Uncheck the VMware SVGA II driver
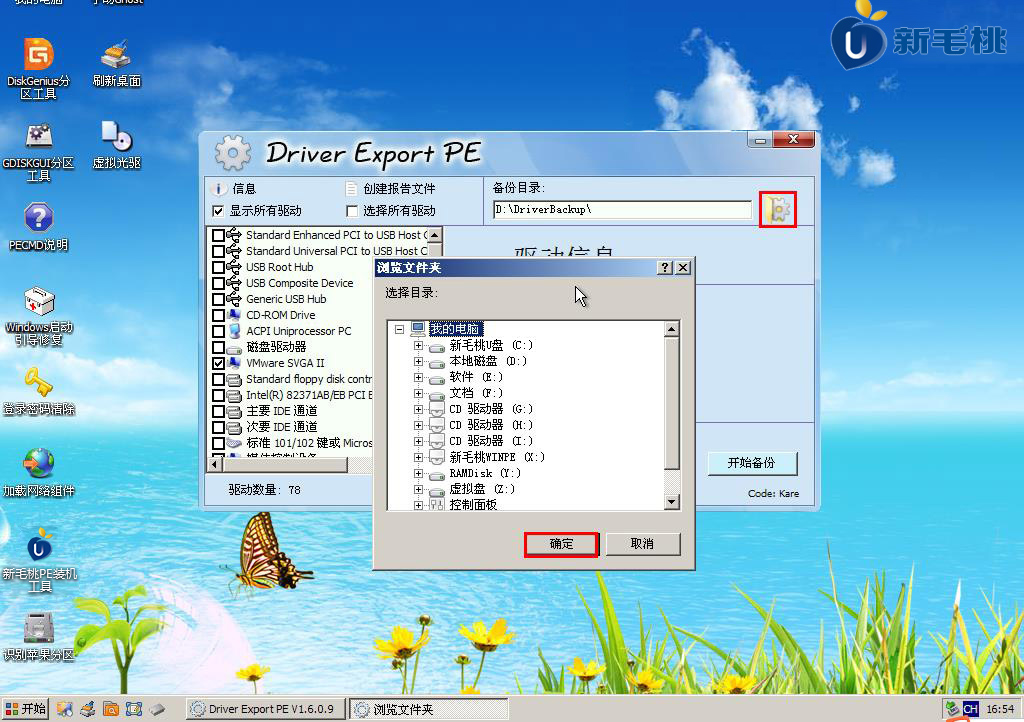Viewport: 1024px width, 722px height. [218, 363]
